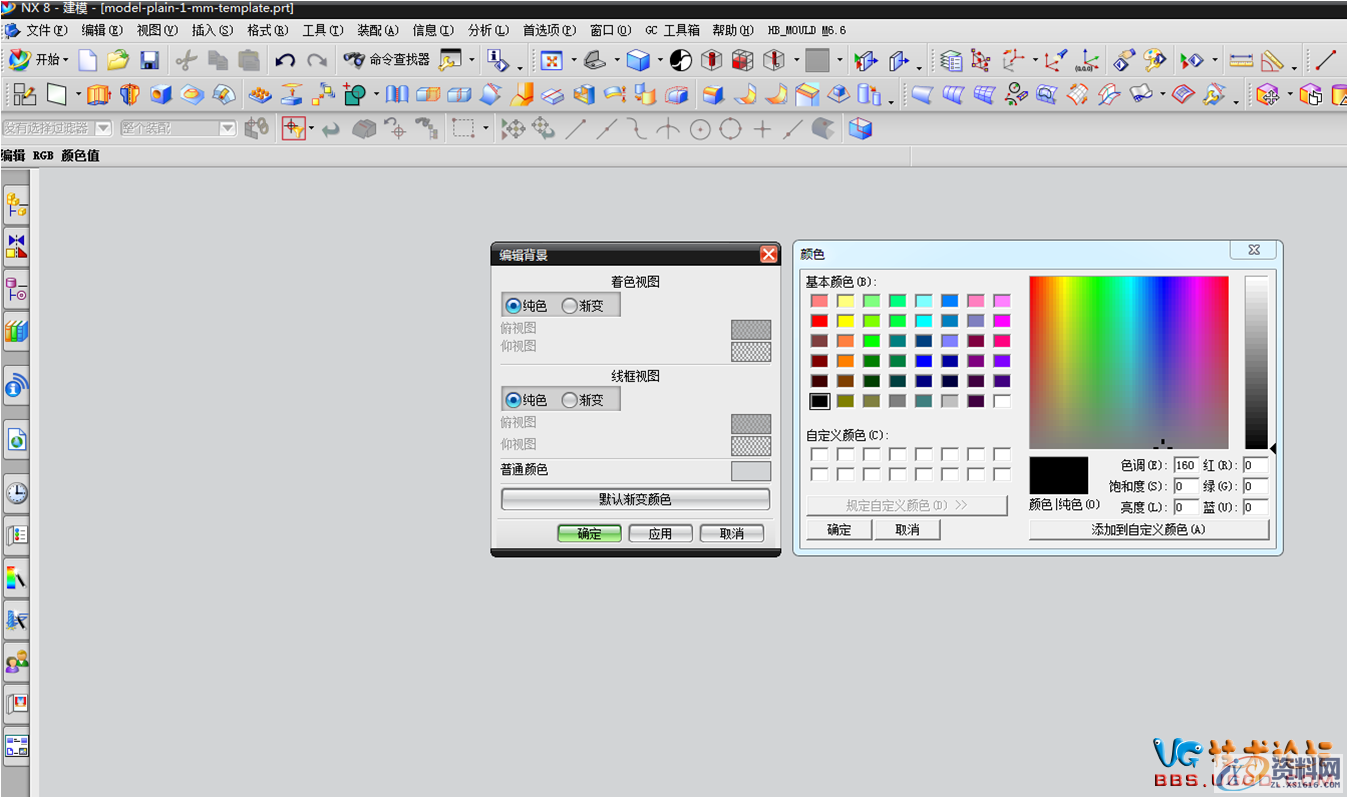Select 渐变 radio under 线框视图
Image resolution: width=1348 pixels, height=798 pixels.
[x=570, y=400]
